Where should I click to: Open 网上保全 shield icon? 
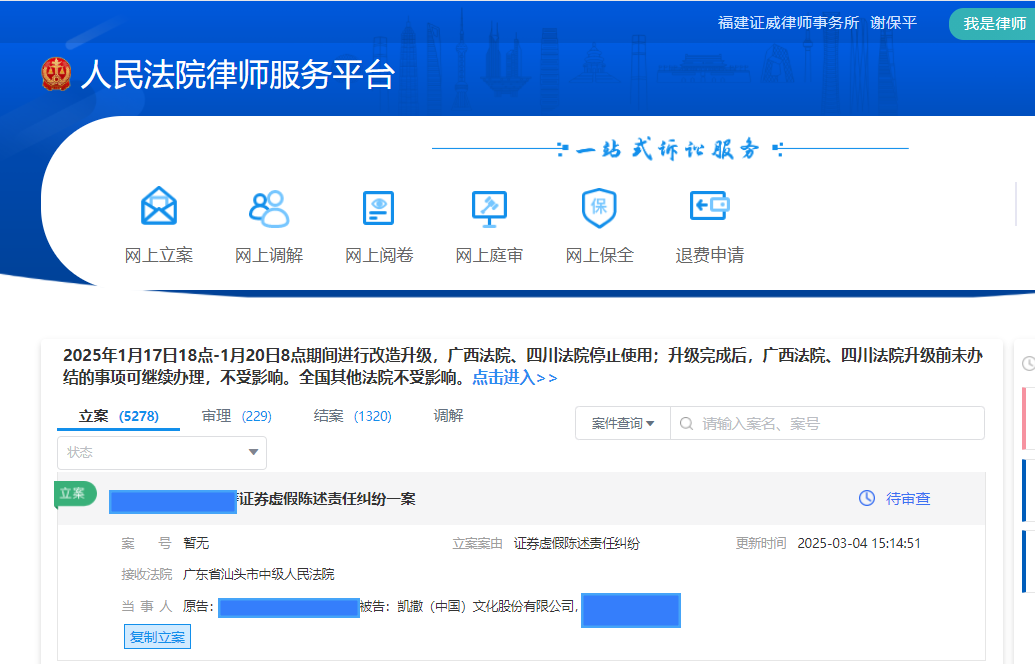599,208
